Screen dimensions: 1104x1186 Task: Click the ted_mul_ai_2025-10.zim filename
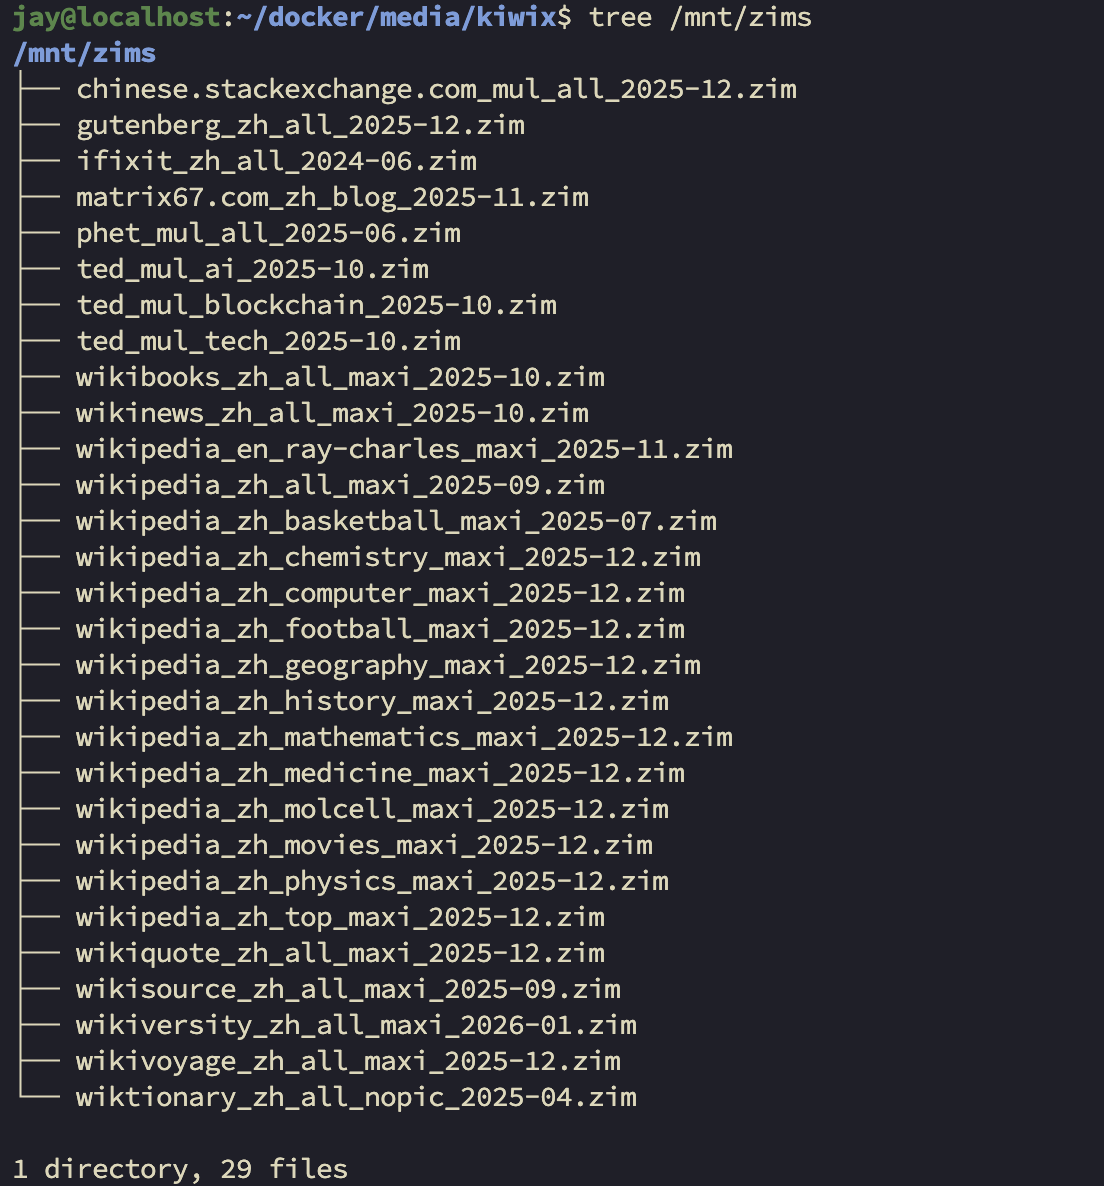(252, 269)
